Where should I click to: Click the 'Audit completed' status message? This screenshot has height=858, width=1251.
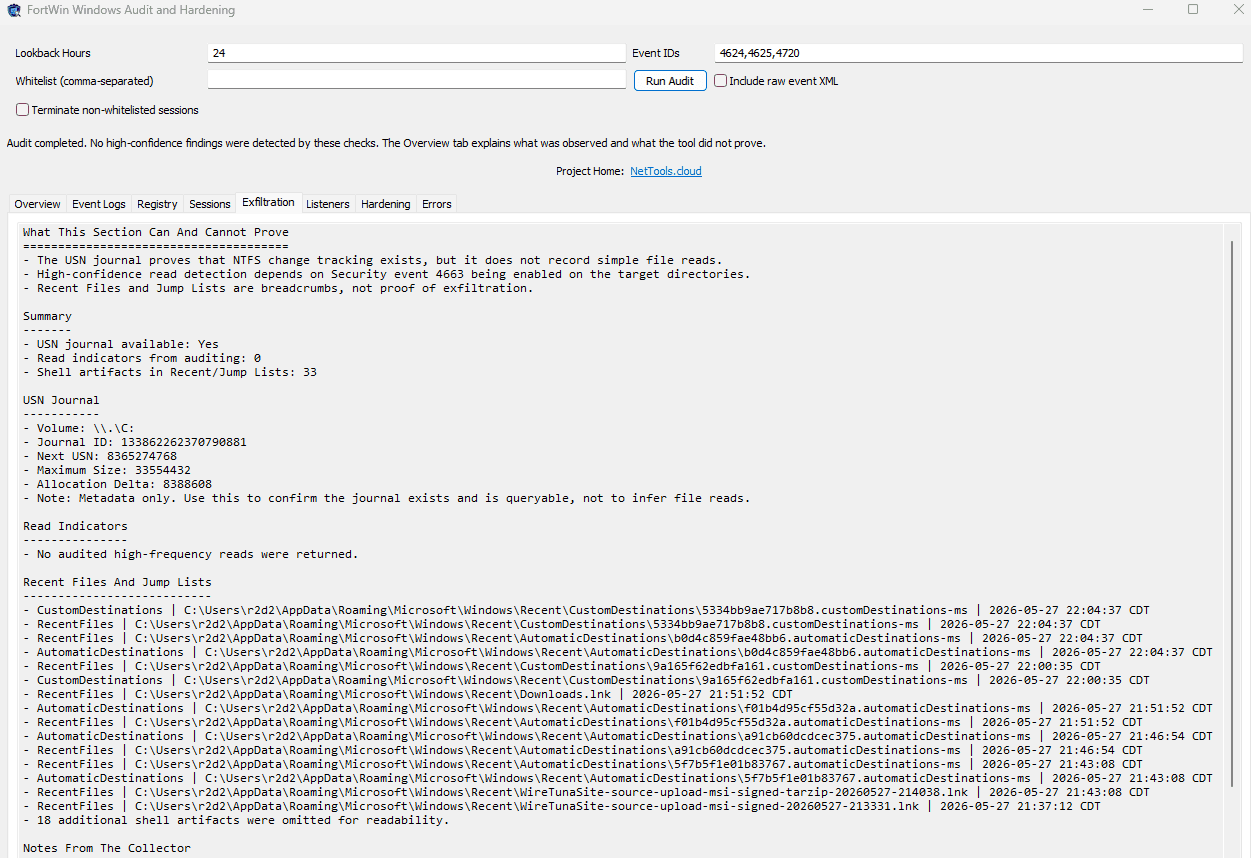386,143
